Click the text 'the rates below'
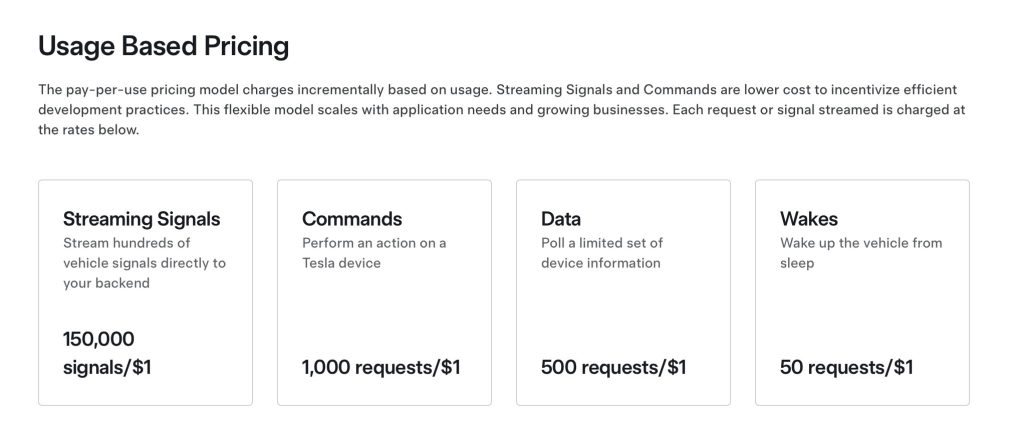The height and width of the screenshot is (438, 1024). coord(88,131)
